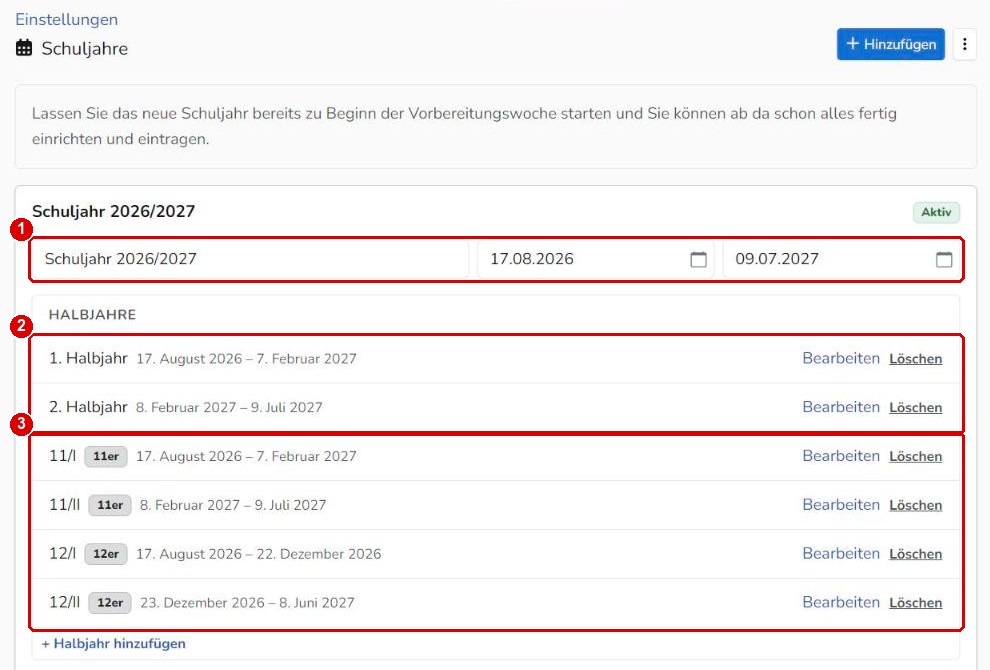Open the calendar picker for 17.08.2026
The width and height of the screenshot is (990, 670).
point(698,260)
